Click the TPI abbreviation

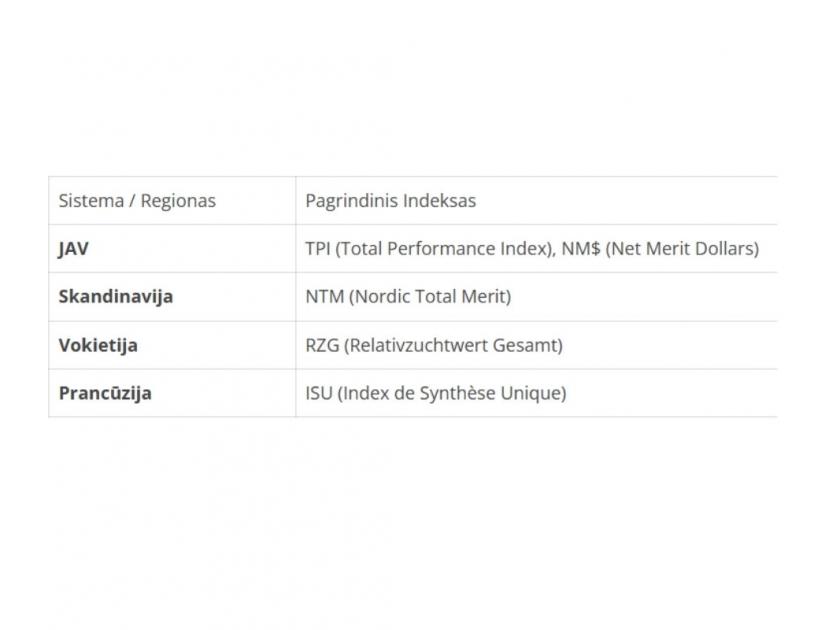(x=318, y=249)
